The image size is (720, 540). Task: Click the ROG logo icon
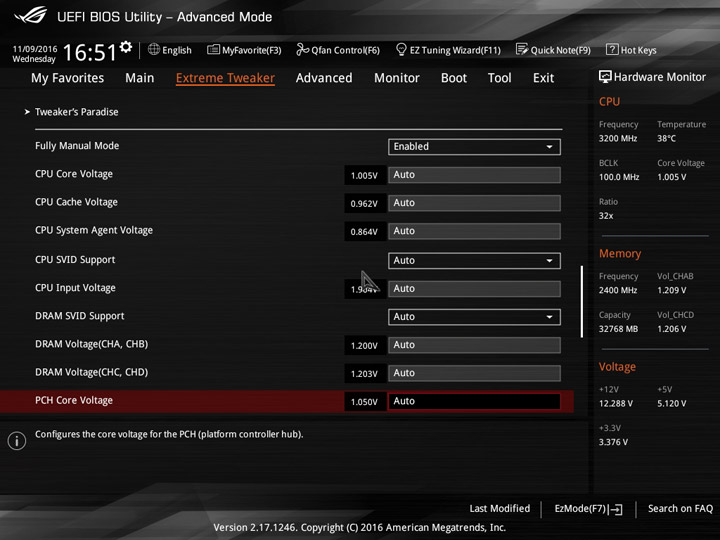point(30,15)
